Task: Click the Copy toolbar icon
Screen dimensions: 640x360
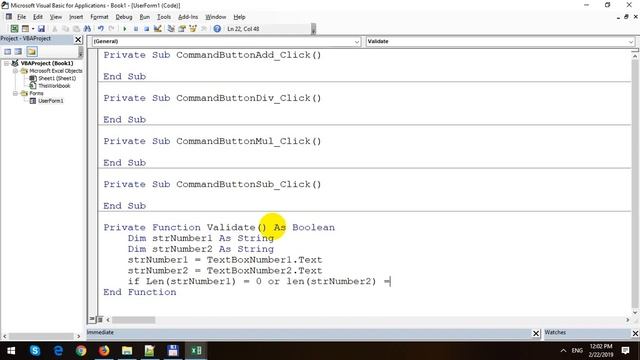Action: (65, 29)
